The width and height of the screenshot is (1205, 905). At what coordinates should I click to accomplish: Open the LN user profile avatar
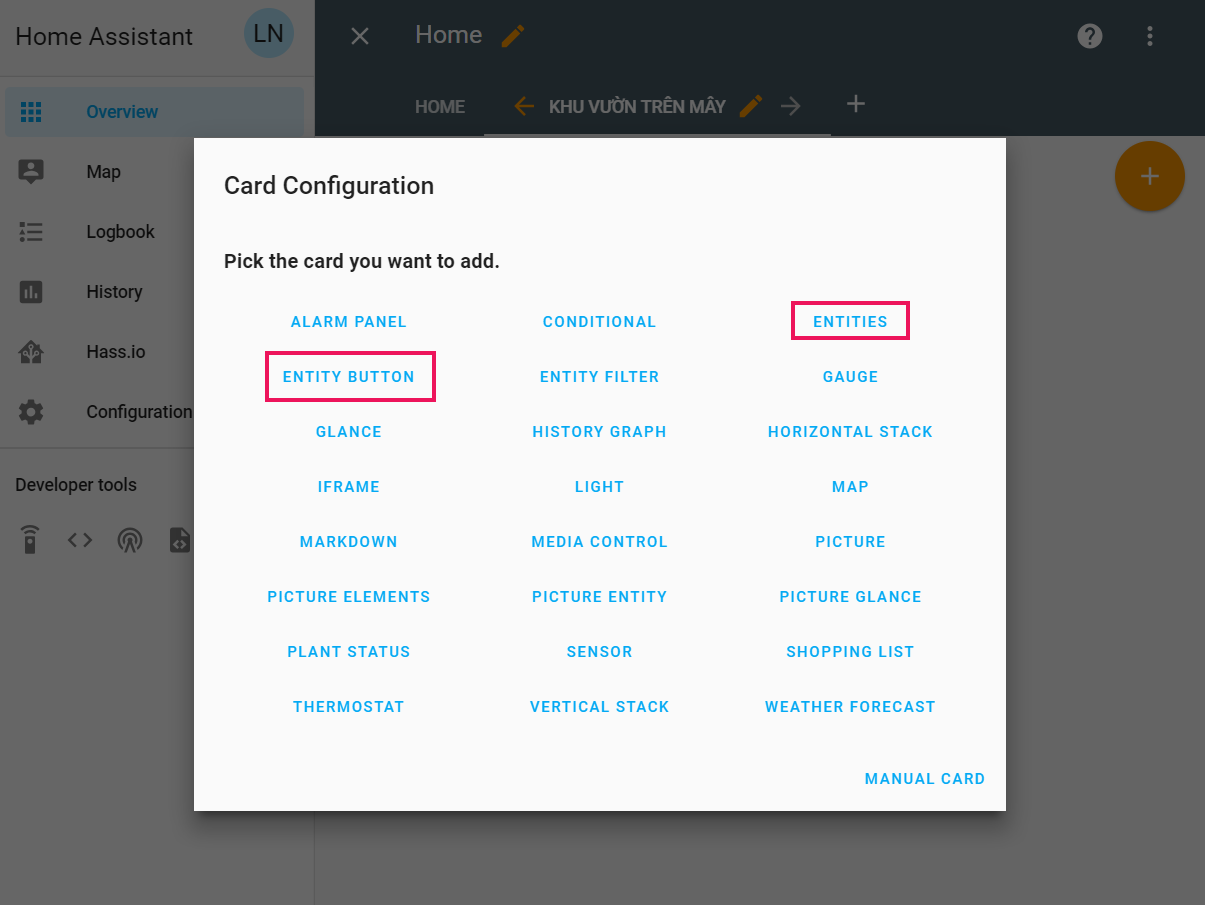click(268, 34)
